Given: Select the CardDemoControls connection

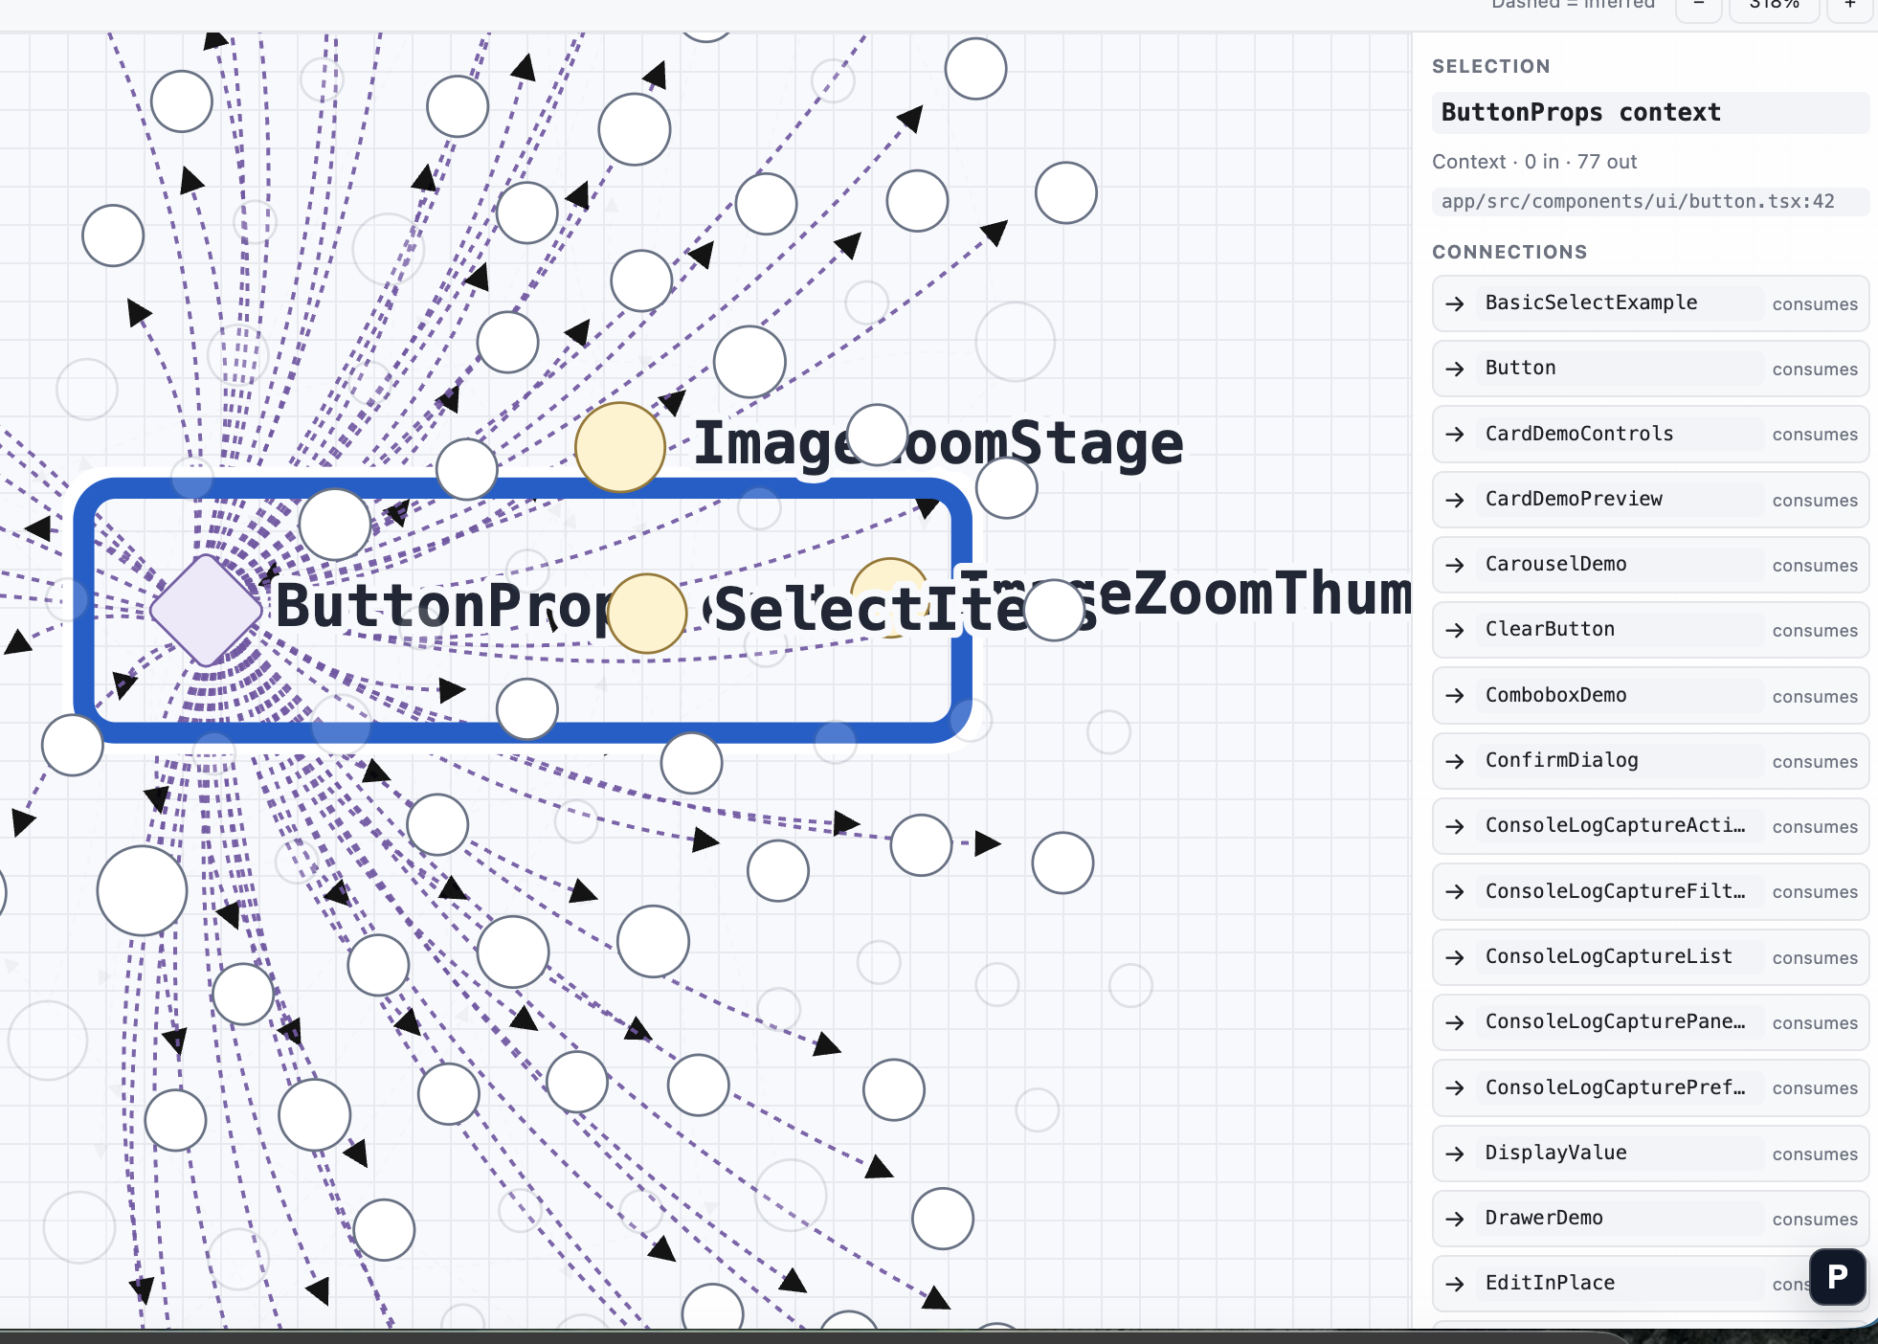Looking at the screenshot, I should pos(1650,434).
